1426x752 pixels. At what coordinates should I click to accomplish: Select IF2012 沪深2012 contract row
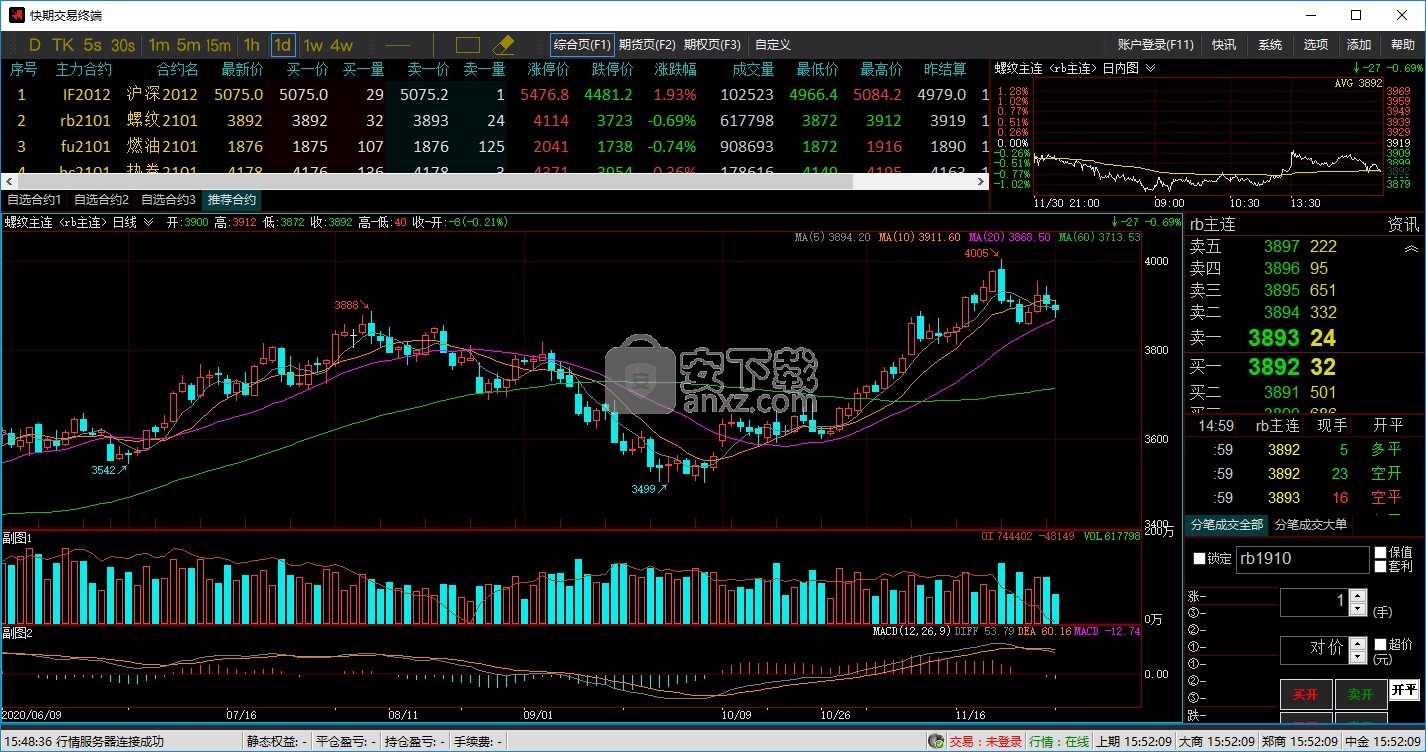click(494, 94)
